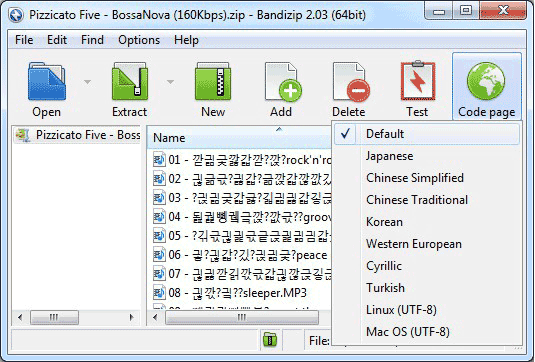Open the Find menu
Screen dimensions: 535x362
tap(92, 40)
